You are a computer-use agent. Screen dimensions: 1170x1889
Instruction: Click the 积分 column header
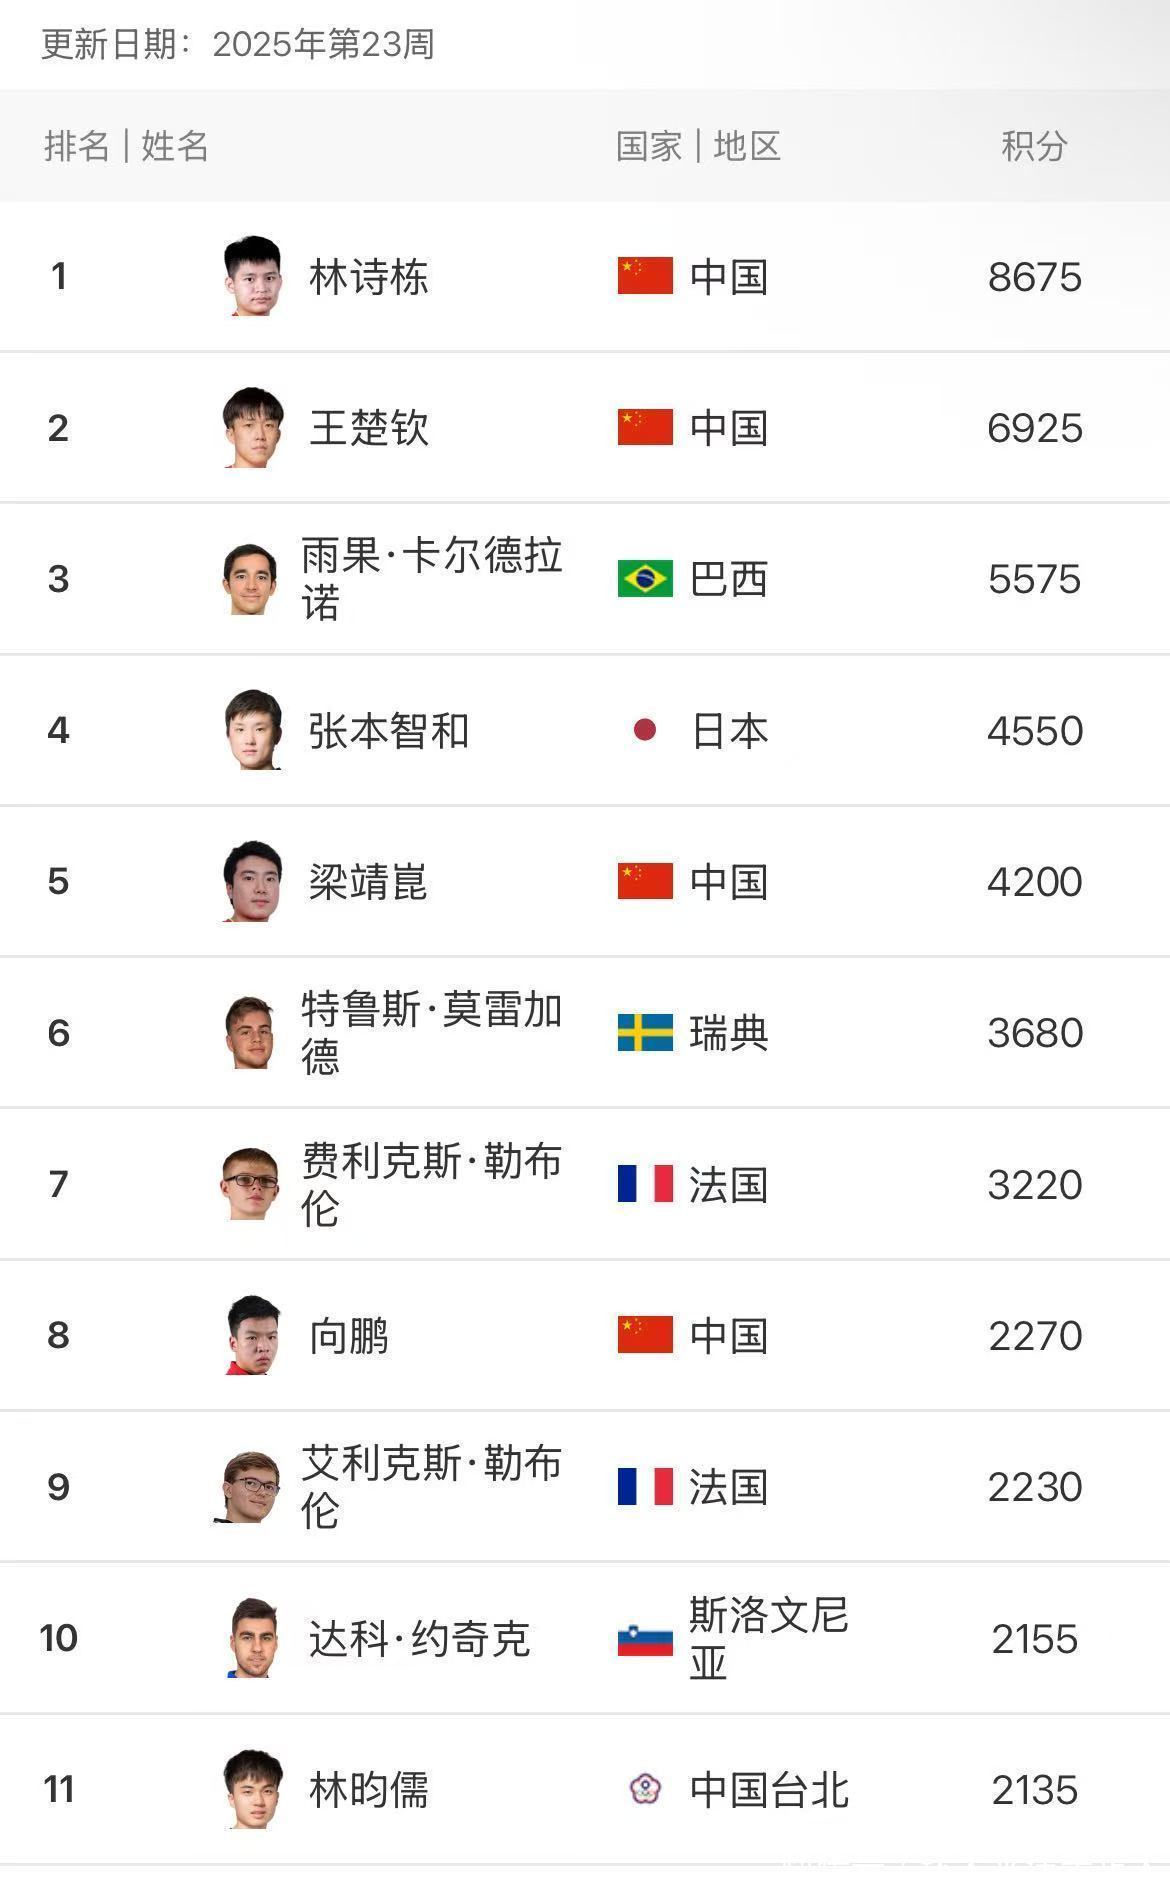pos(1034,146)
